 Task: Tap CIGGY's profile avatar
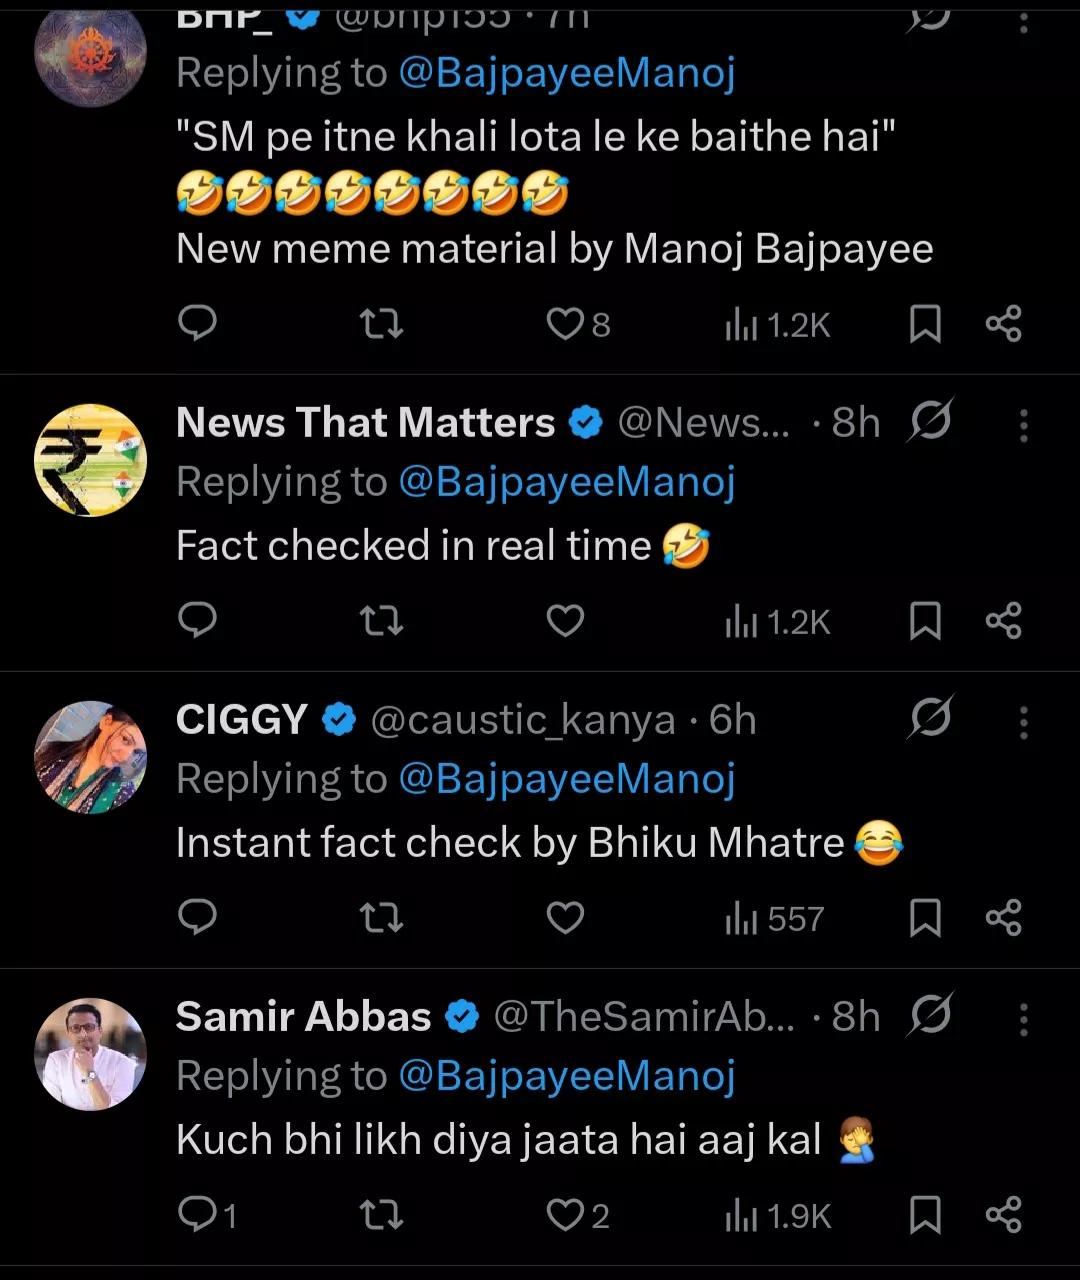(x=91, y=757)
